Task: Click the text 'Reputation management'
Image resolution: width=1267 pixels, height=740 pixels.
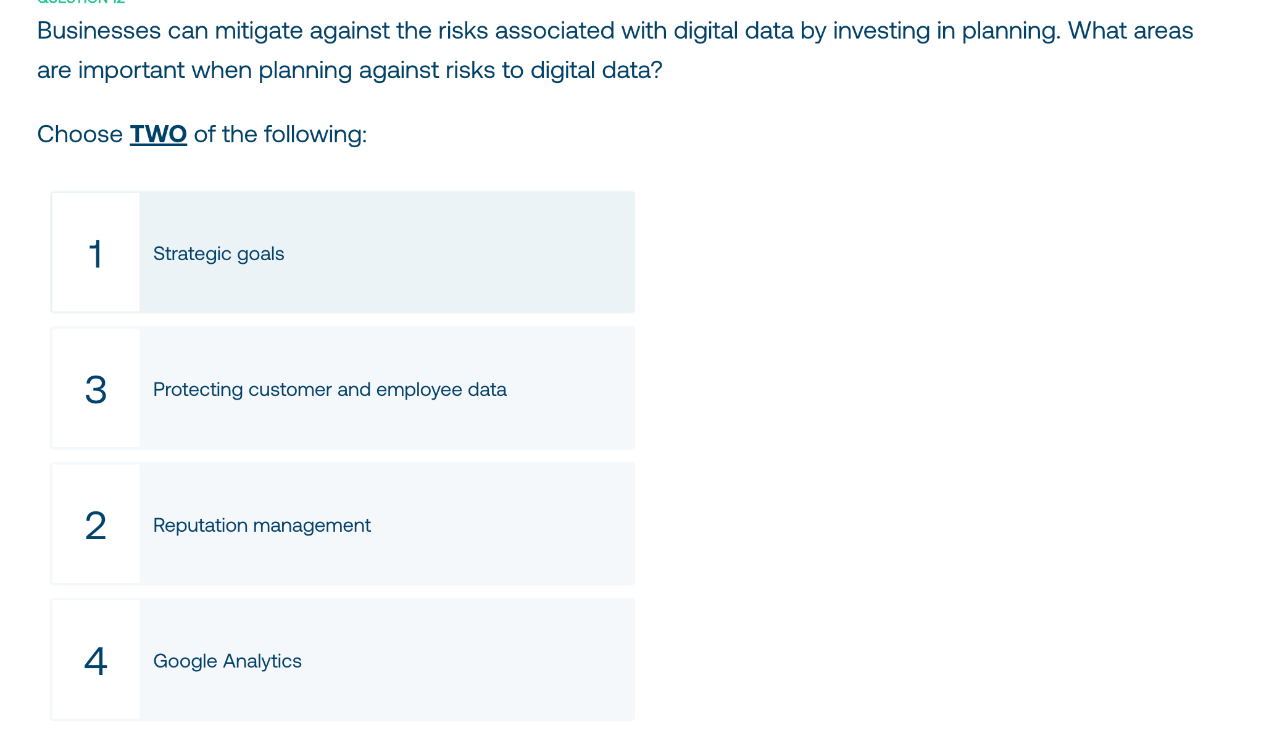Action: (x=261, y=524)
